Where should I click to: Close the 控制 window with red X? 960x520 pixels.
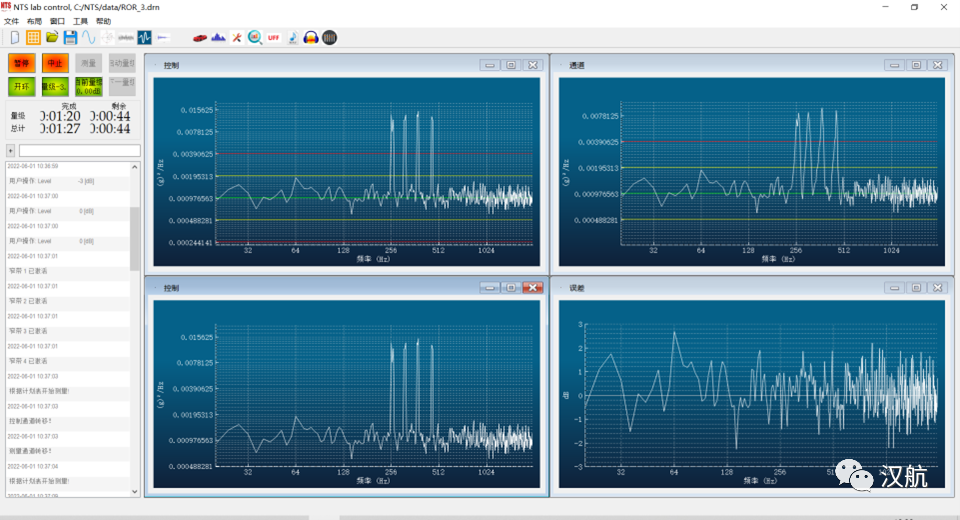(x=533, y=288)
